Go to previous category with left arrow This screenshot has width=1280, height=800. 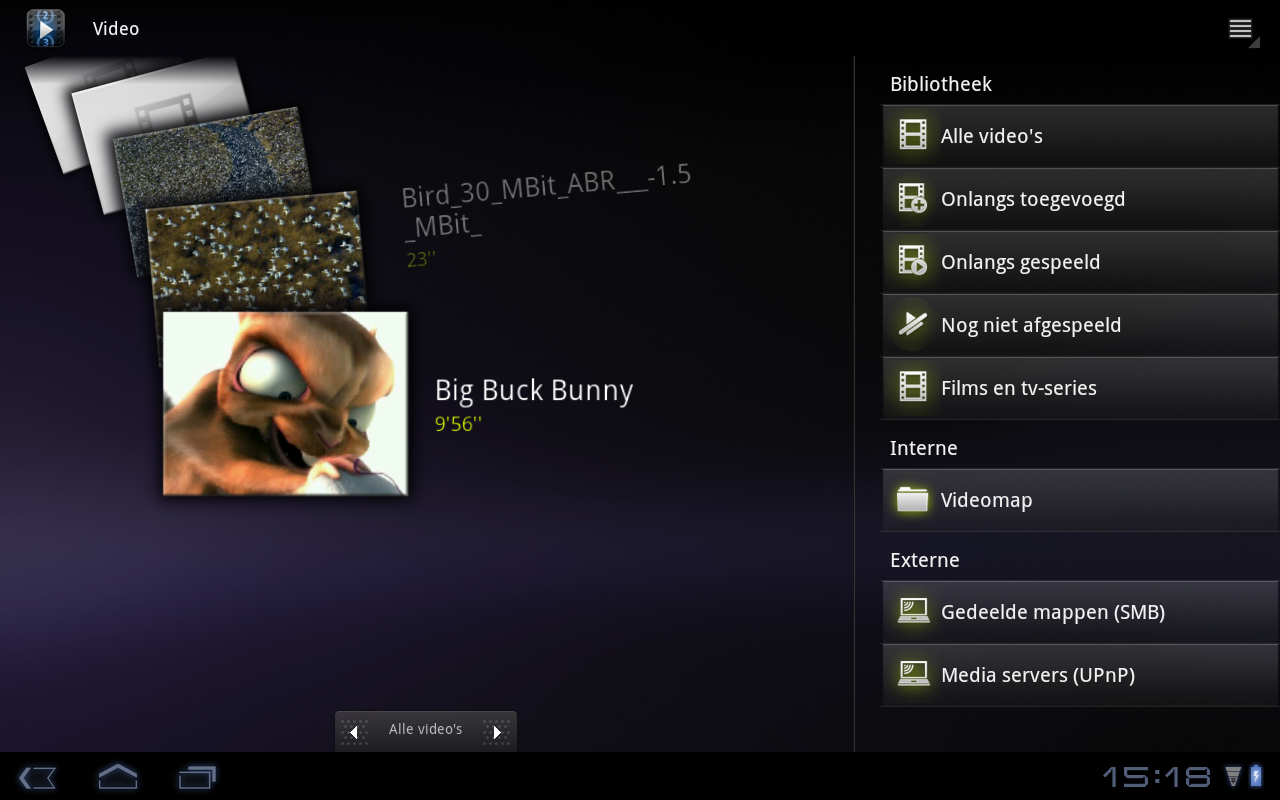354,732
